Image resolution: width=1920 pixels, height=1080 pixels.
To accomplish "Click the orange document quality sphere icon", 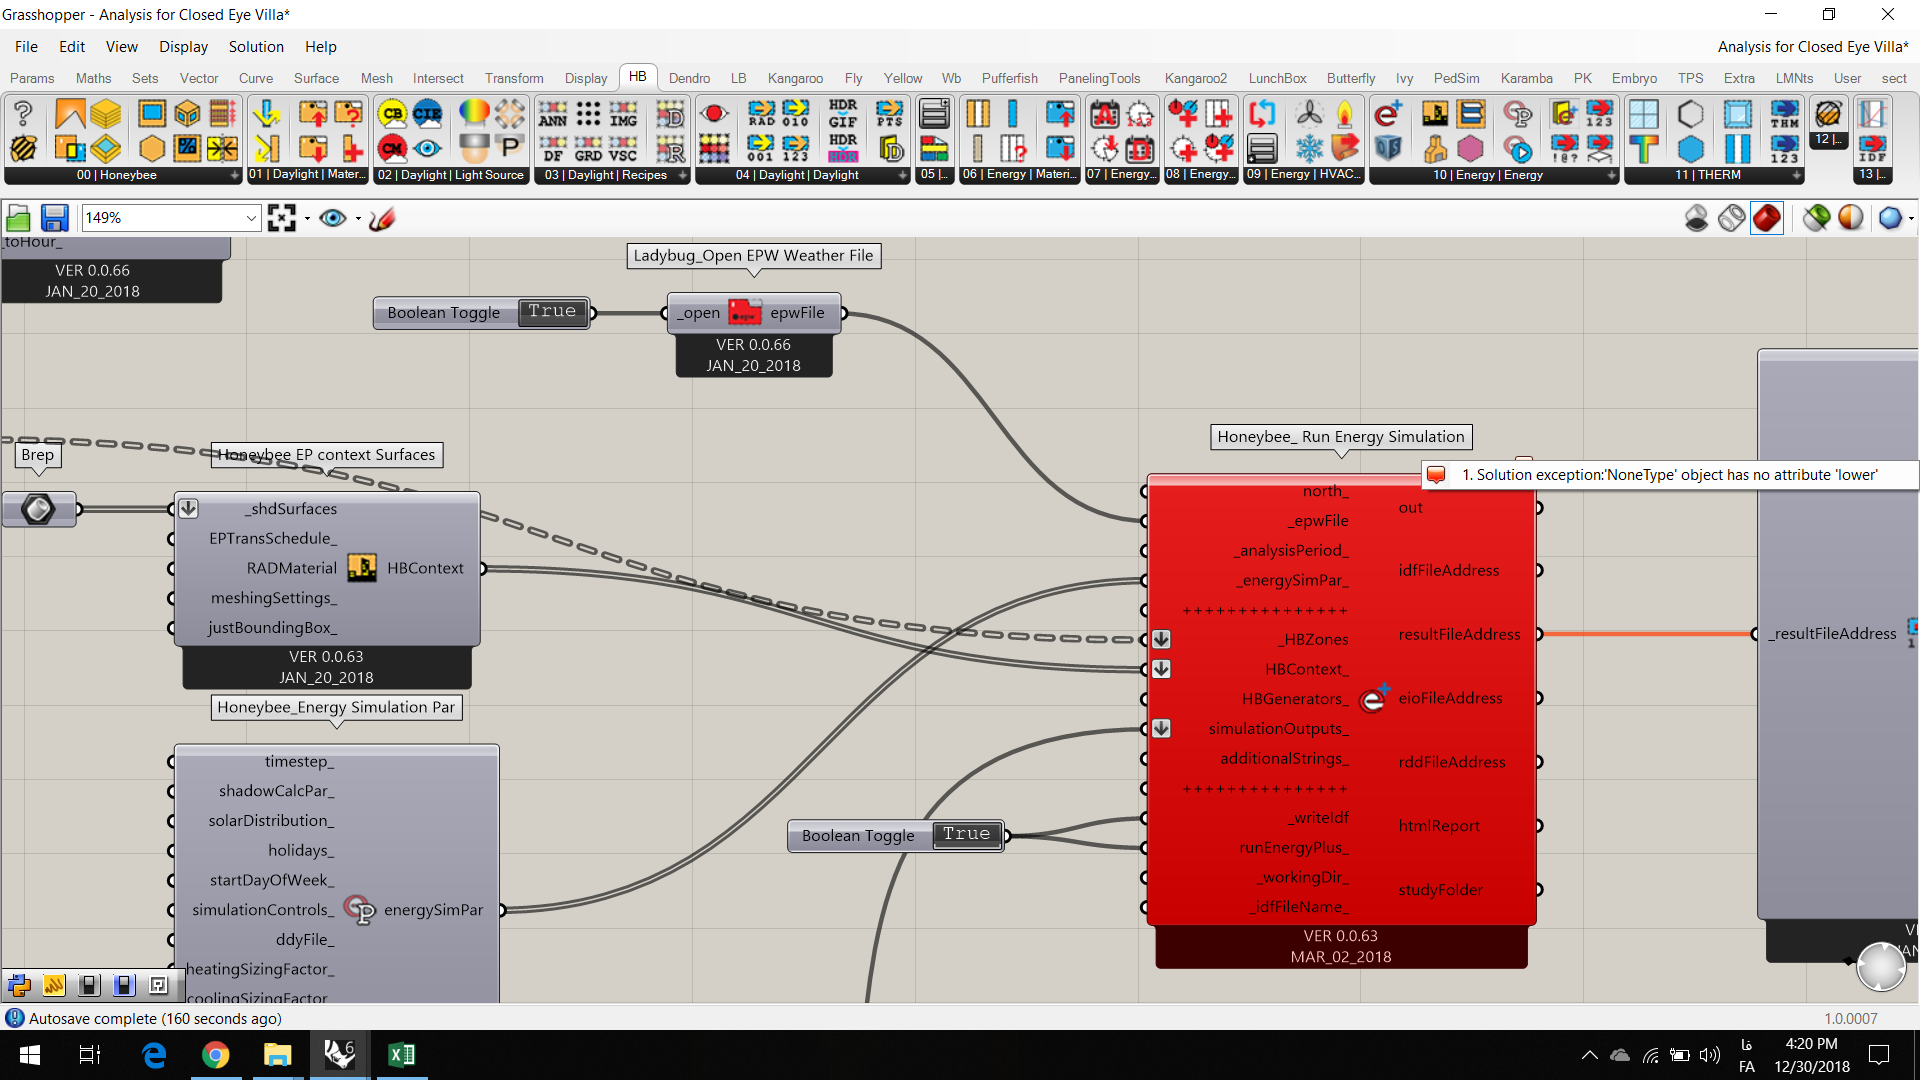I will pyautogui.click(x=1851, y=218).
